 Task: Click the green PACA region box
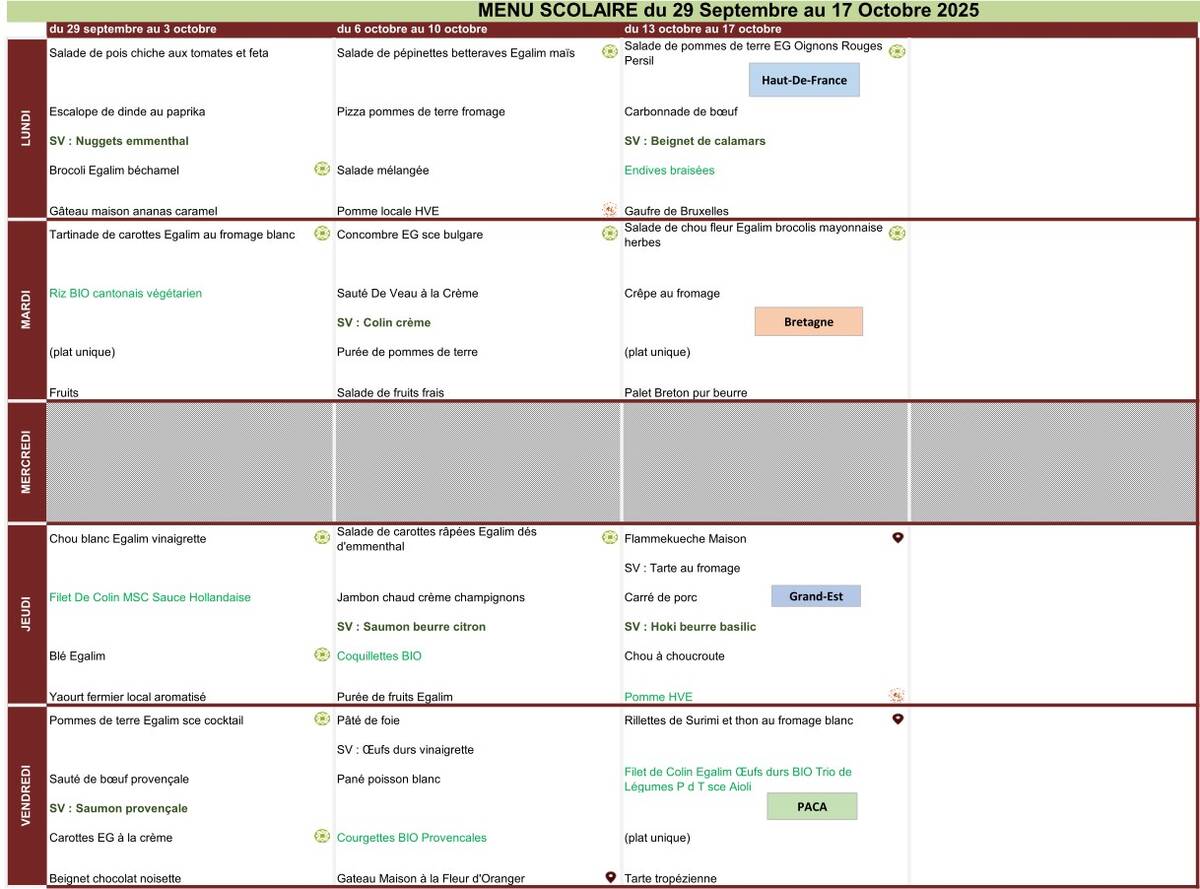click(x=812, y=806)
